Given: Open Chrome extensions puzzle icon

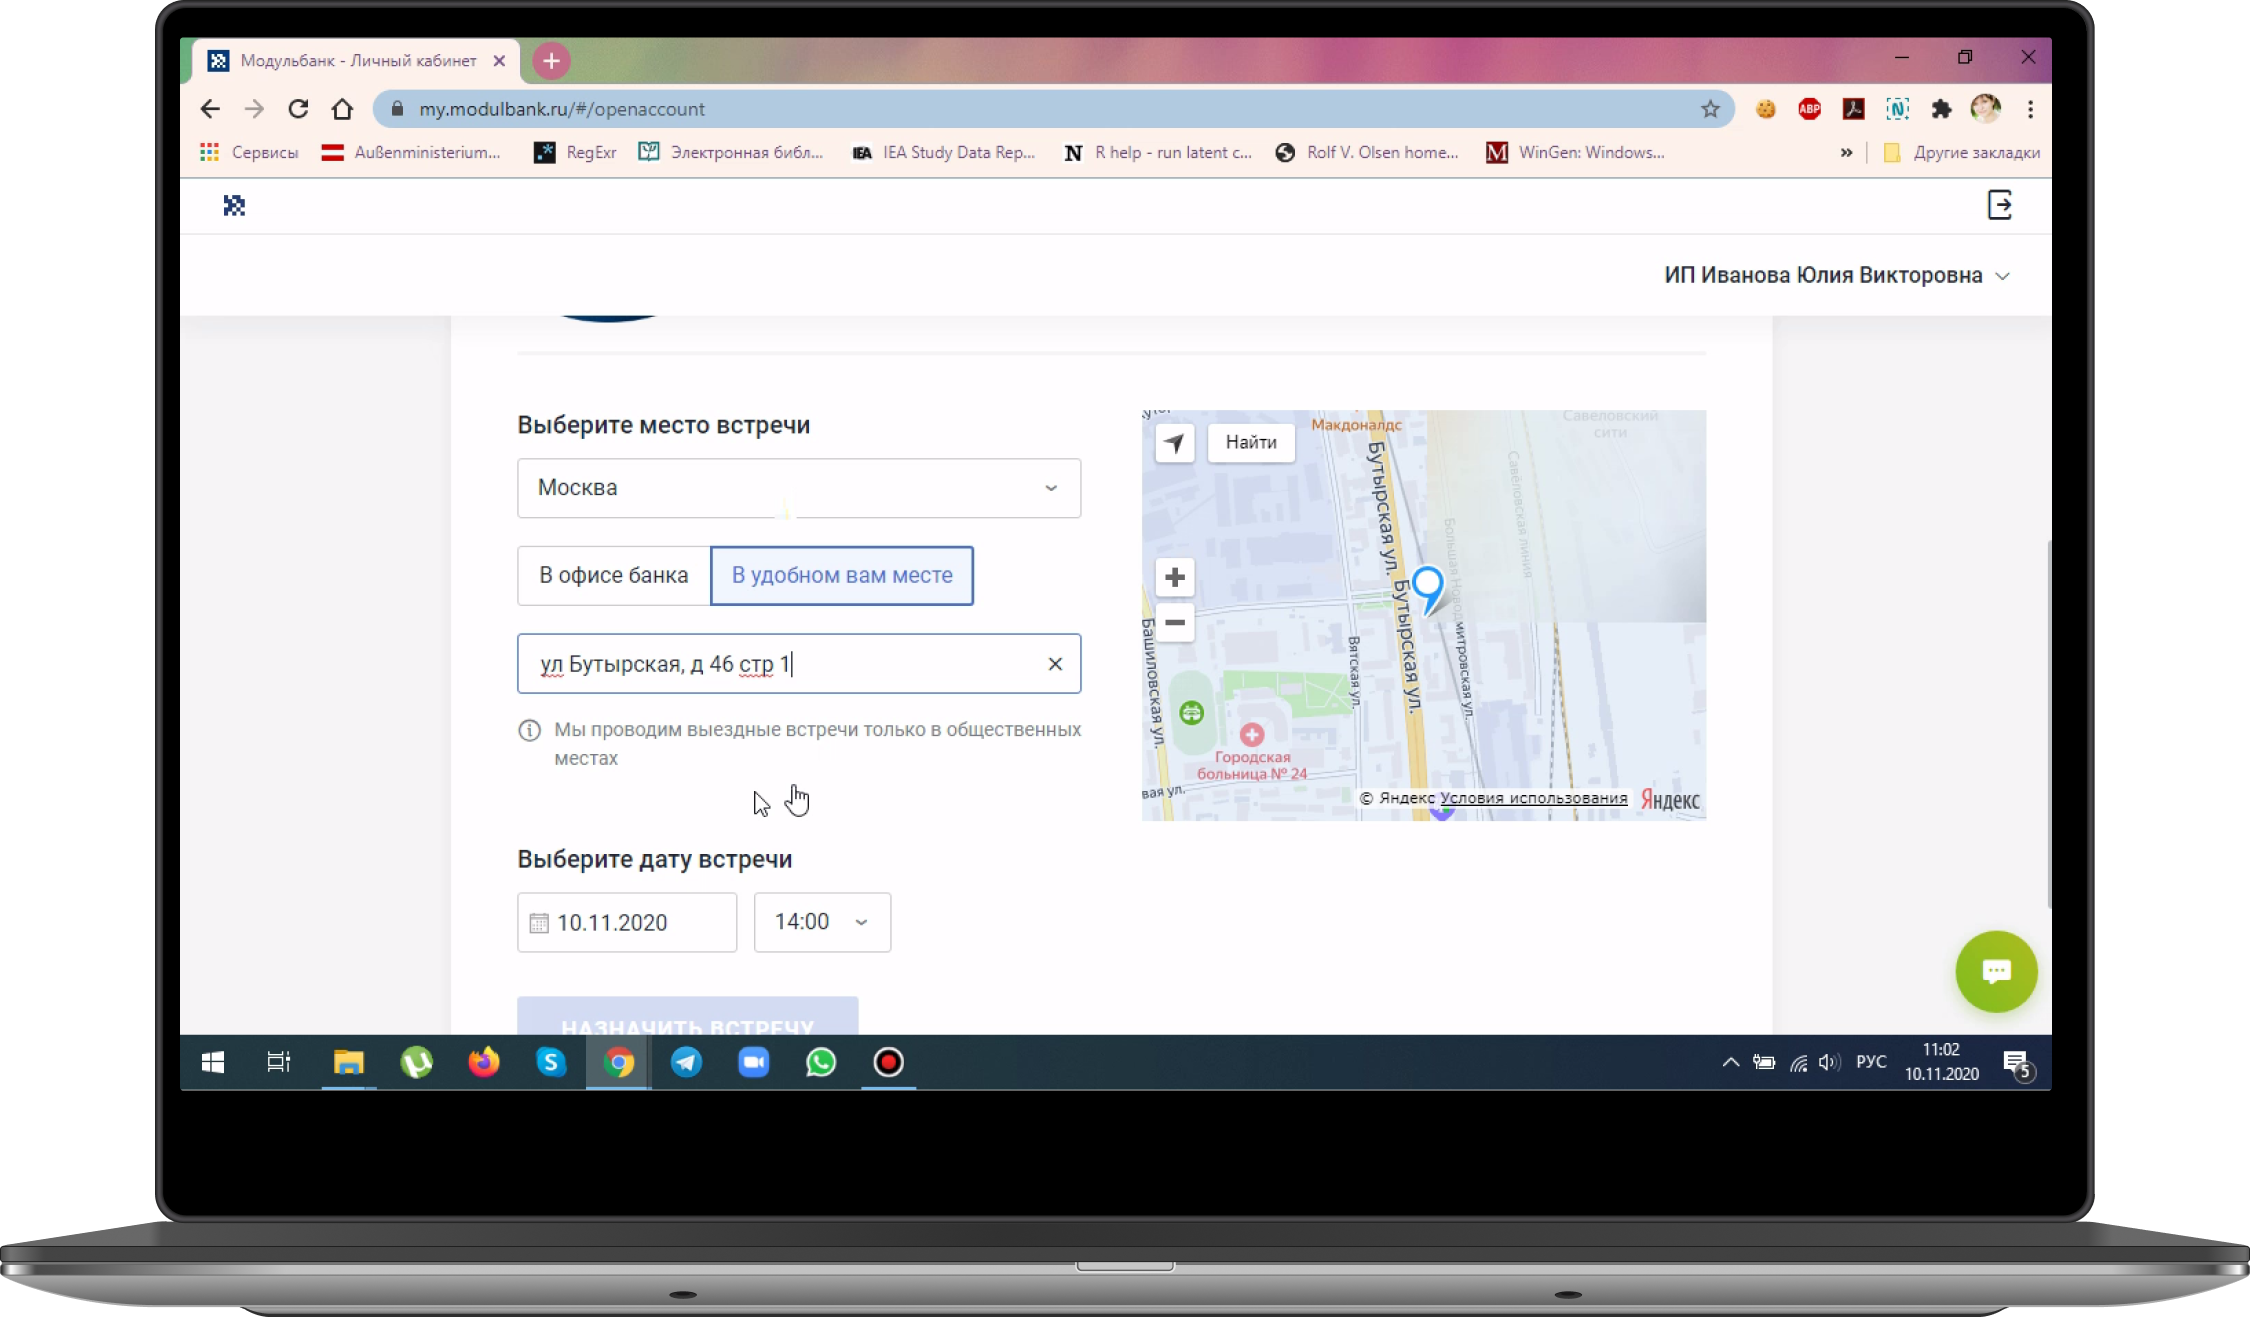Looking at the screenshot, I should pos(1941,109).
